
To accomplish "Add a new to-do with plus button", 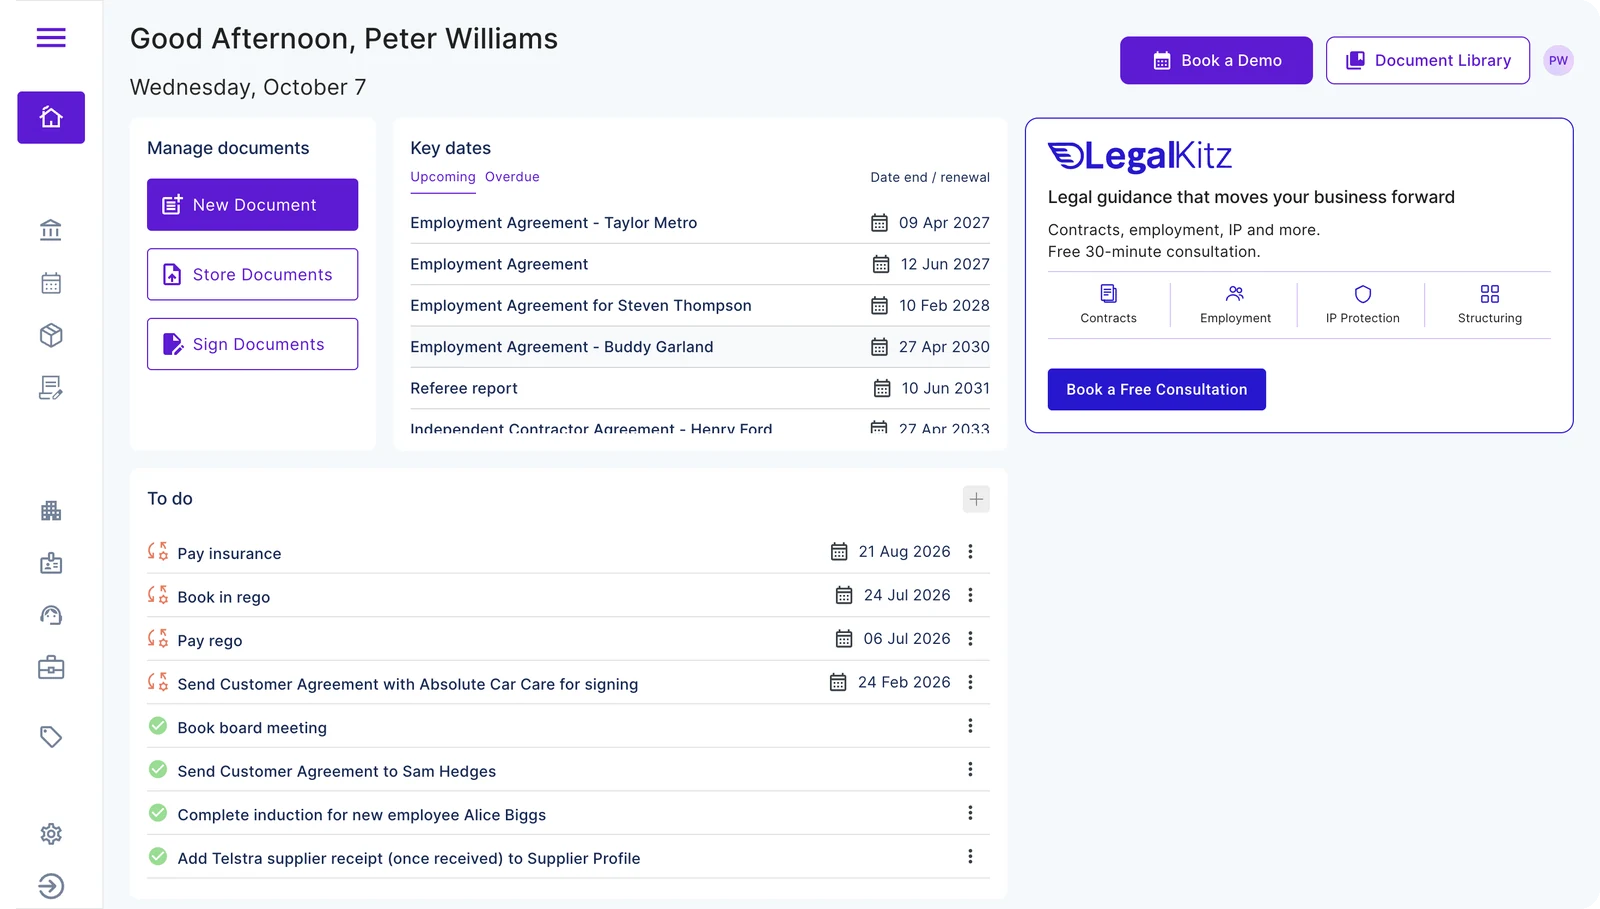I will [x=976, y=499].
